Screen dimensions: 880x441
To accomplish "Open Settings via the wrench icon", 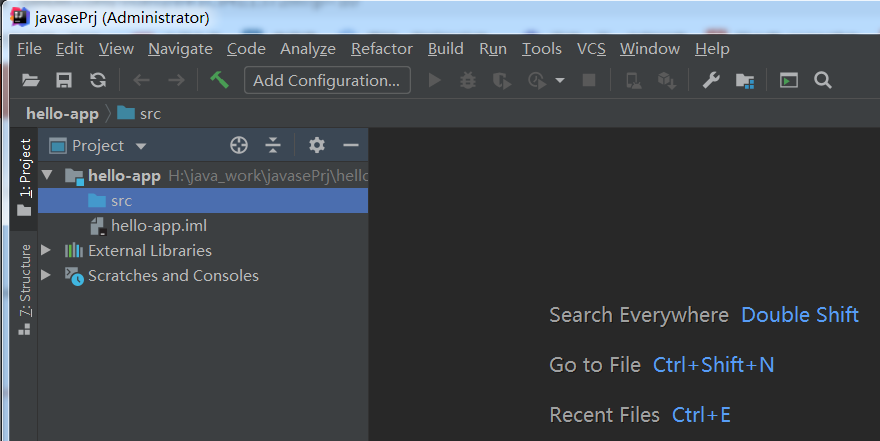I will 710,81.
